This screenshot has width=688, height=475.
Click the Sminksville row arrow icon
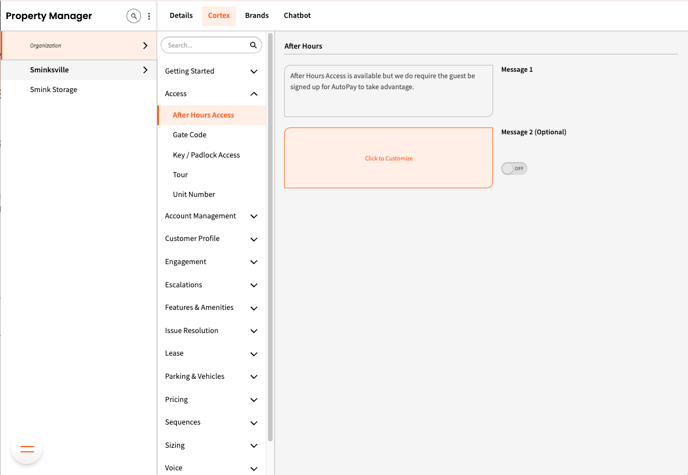click(x=145, y=70)
